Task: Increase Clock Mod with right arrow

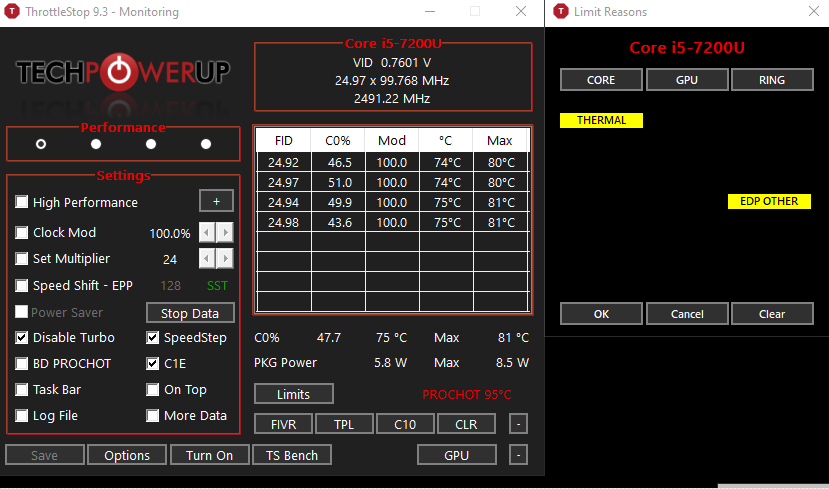Action: (225, 232)
